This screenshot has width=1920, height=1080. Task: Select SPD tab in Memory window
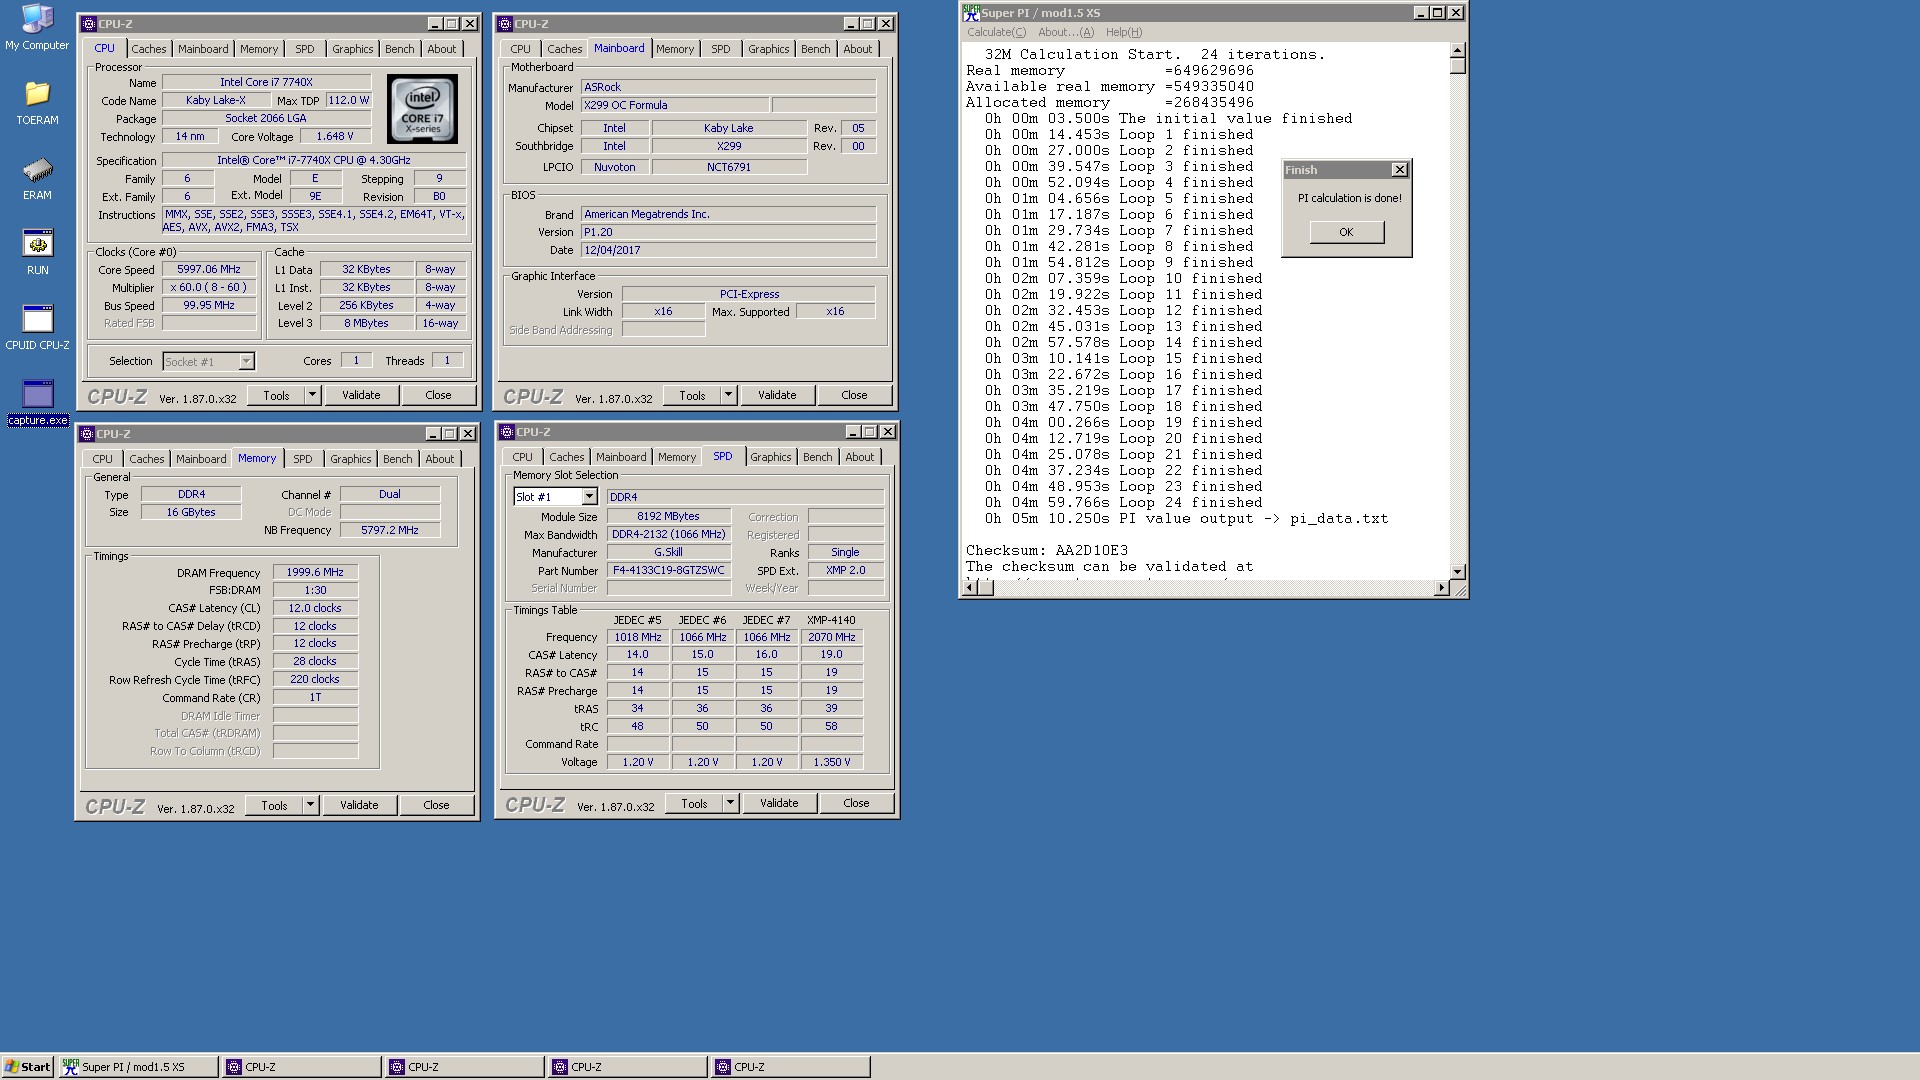click(x=303, y=459)
